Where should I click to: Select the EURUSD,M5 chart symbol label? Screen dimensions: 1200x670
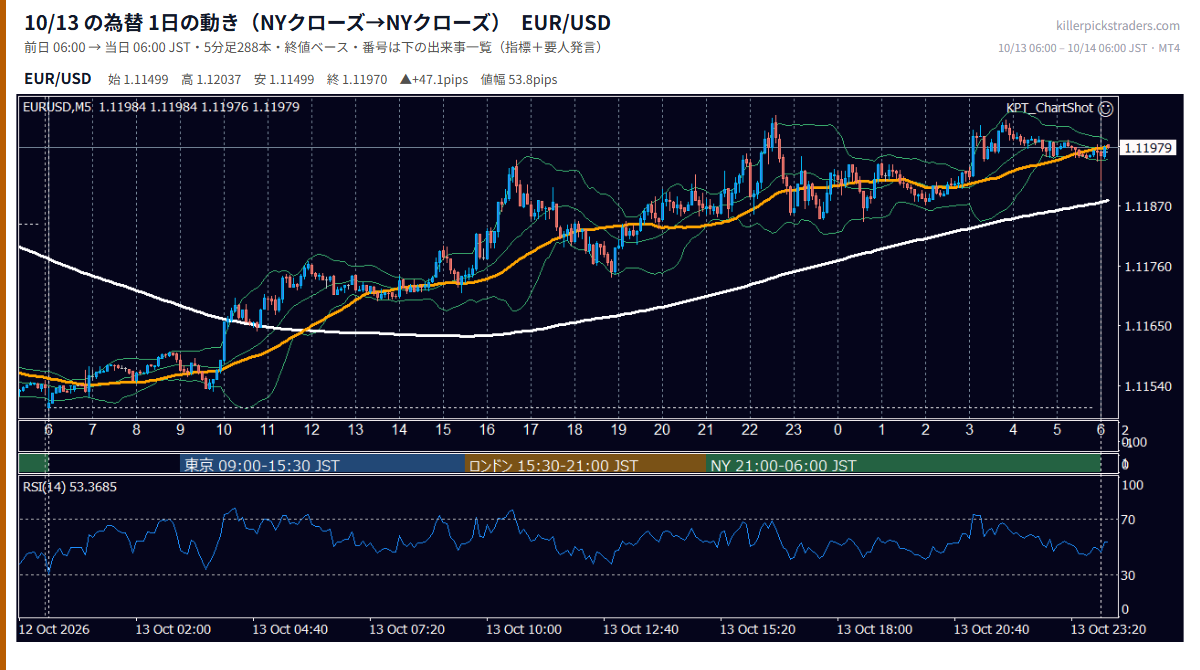point(56,106)
